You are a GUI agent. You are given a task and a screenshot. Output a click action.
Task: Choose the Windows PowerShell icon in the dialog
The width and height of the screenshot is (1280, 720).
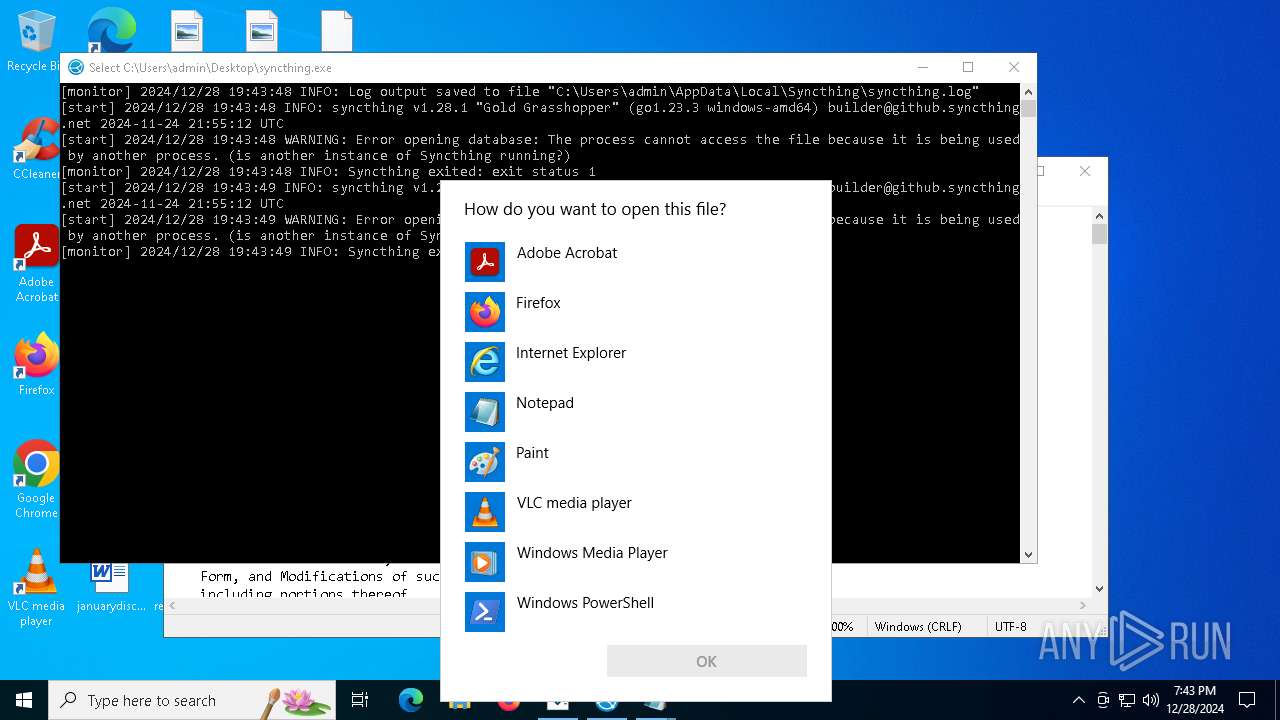click(x=485, y=612)
